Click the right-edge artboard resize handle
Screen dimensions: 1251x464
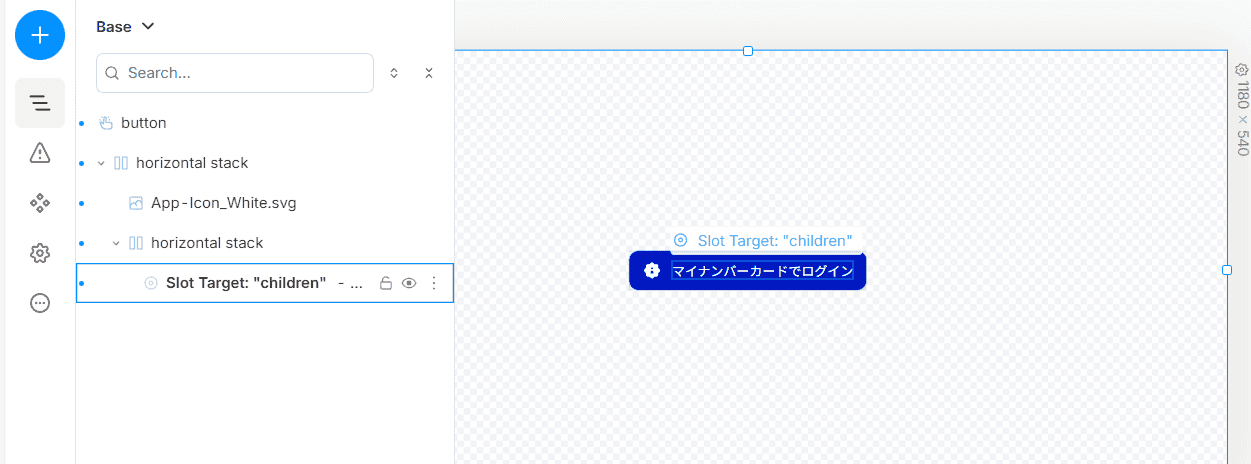(x=1227, y=270)
